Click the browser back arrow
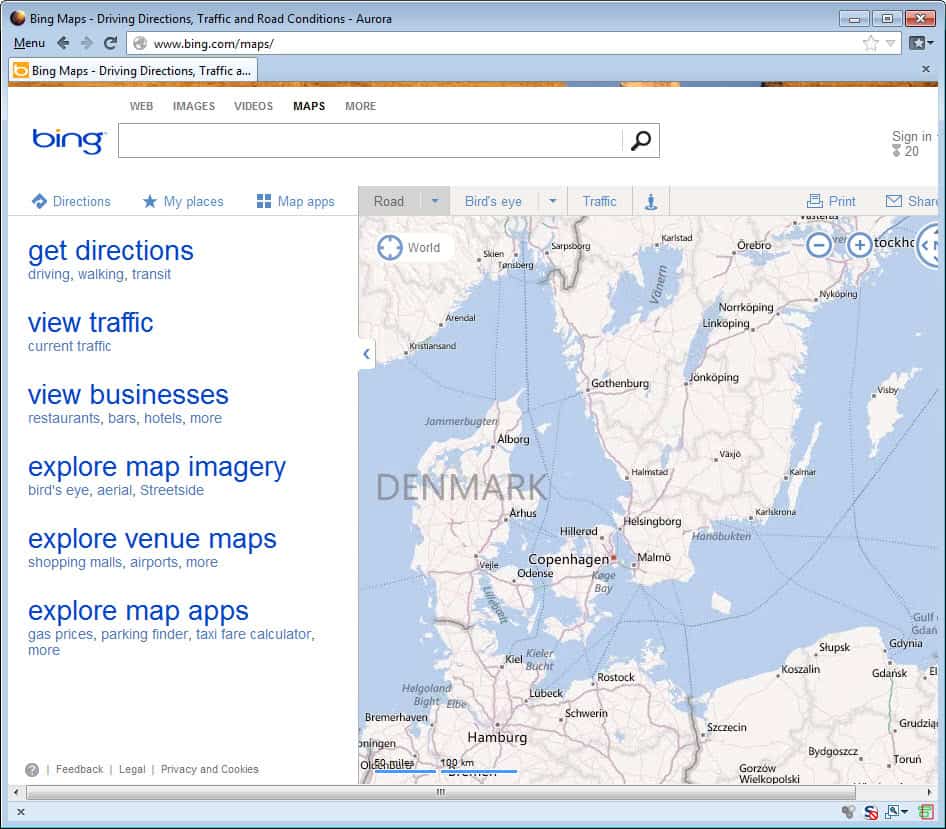The height and width of the screenshot is (829, 946). click(63, 43)
